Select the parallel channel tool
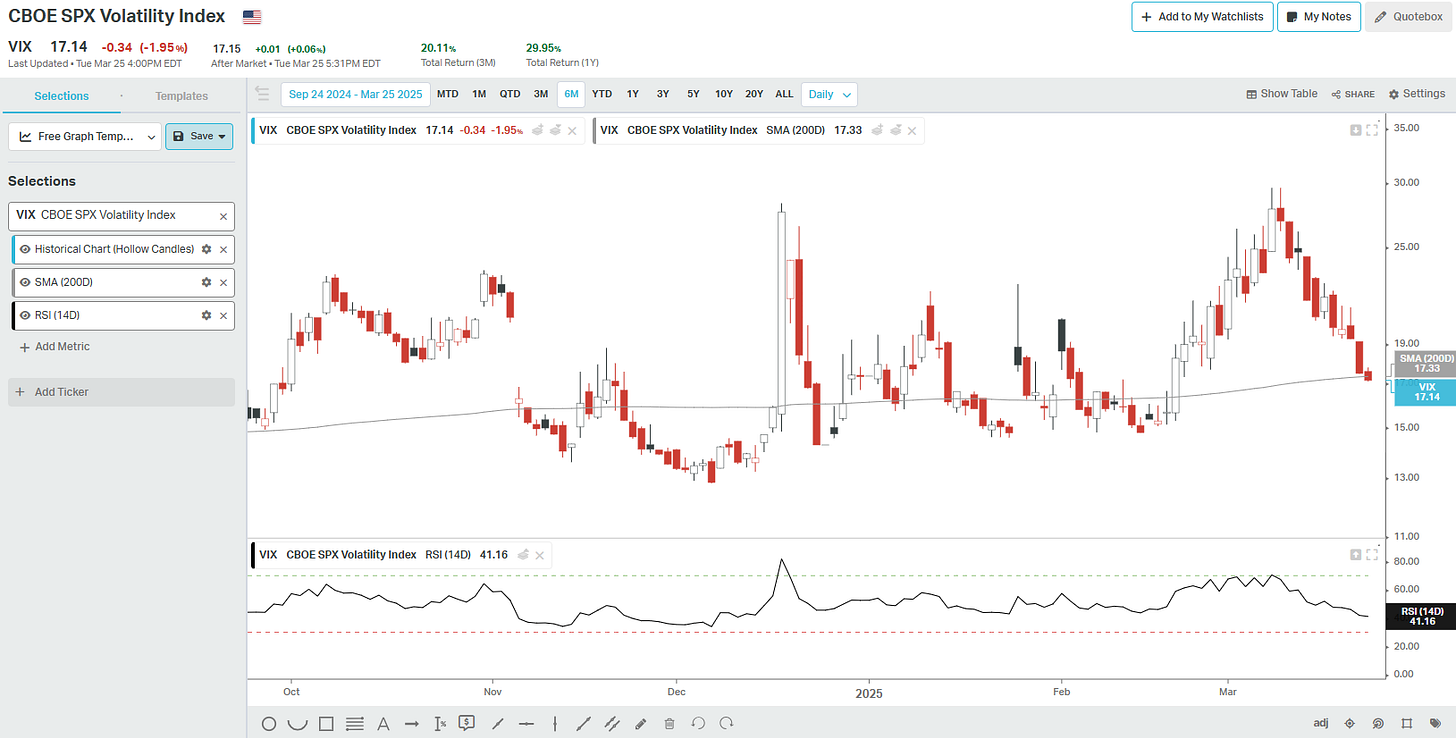The width and height of the screenshot is (1456, 738). pyautogui.click(x=612, y=724)
